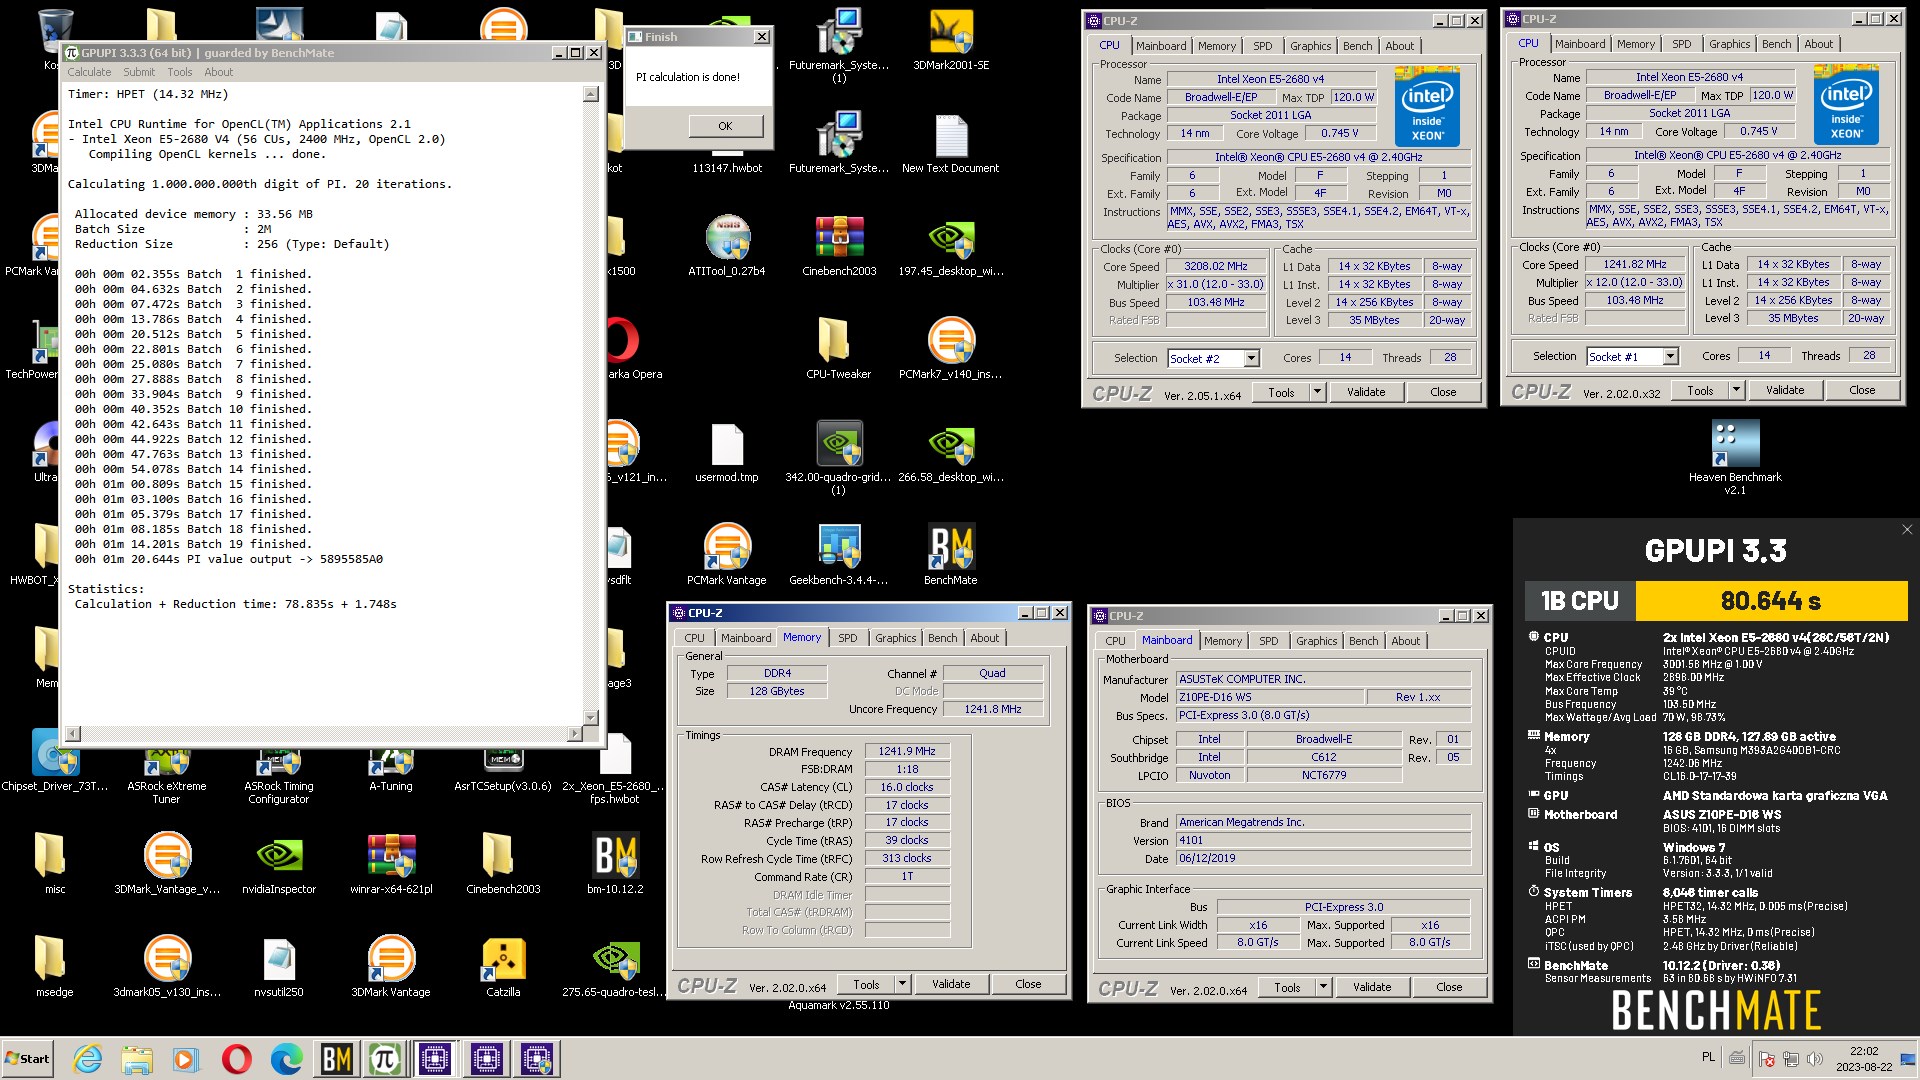The width and height of the screenshot is (1920, 1080).
Task: Open the nvidiaInspector desktop icon
Action: coord(279,863)
